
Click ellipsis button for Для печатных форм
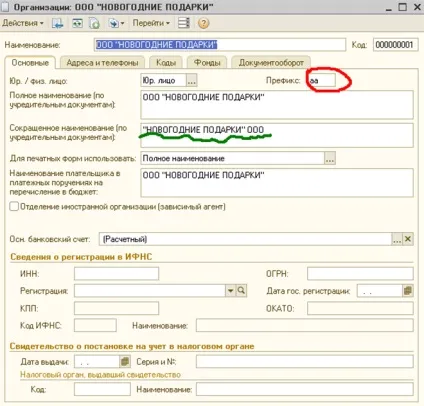coord(330,158)
